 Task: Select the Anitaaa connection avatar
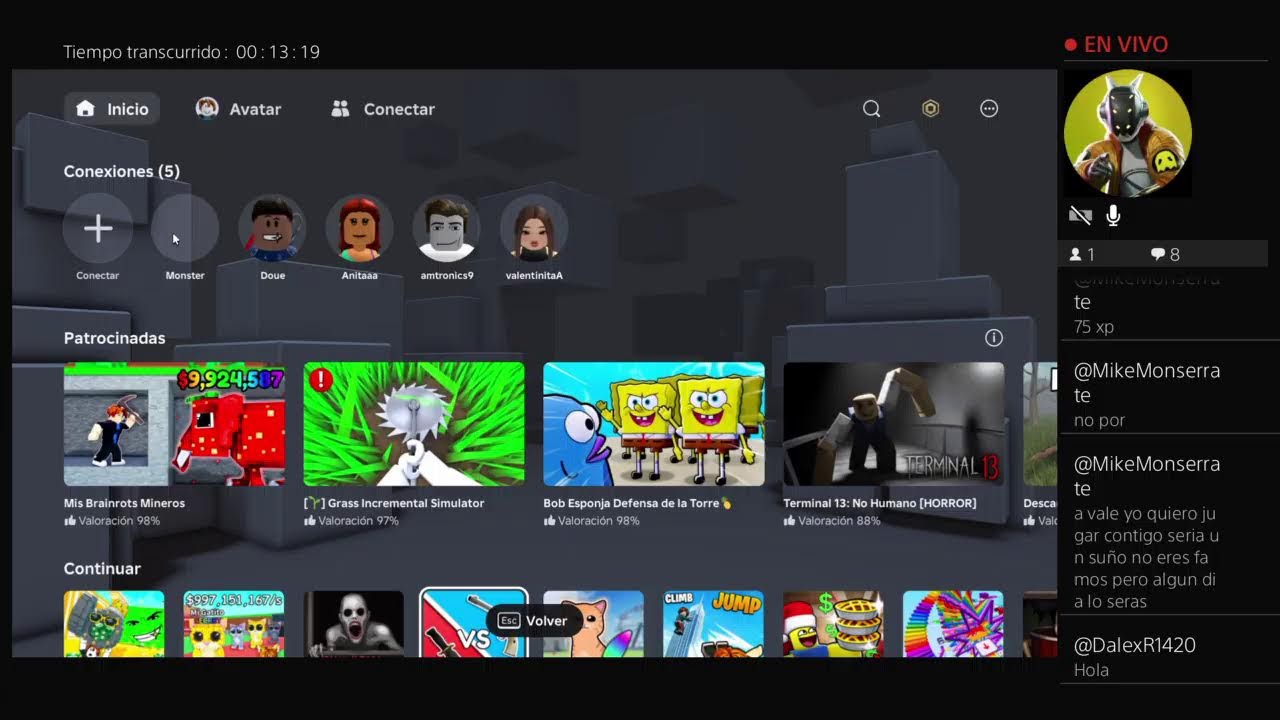pyautogui.click(x=359, y=229)
